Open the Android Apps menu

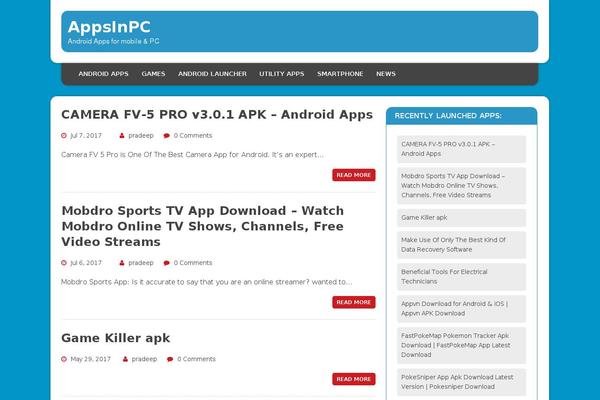(103, 74)
